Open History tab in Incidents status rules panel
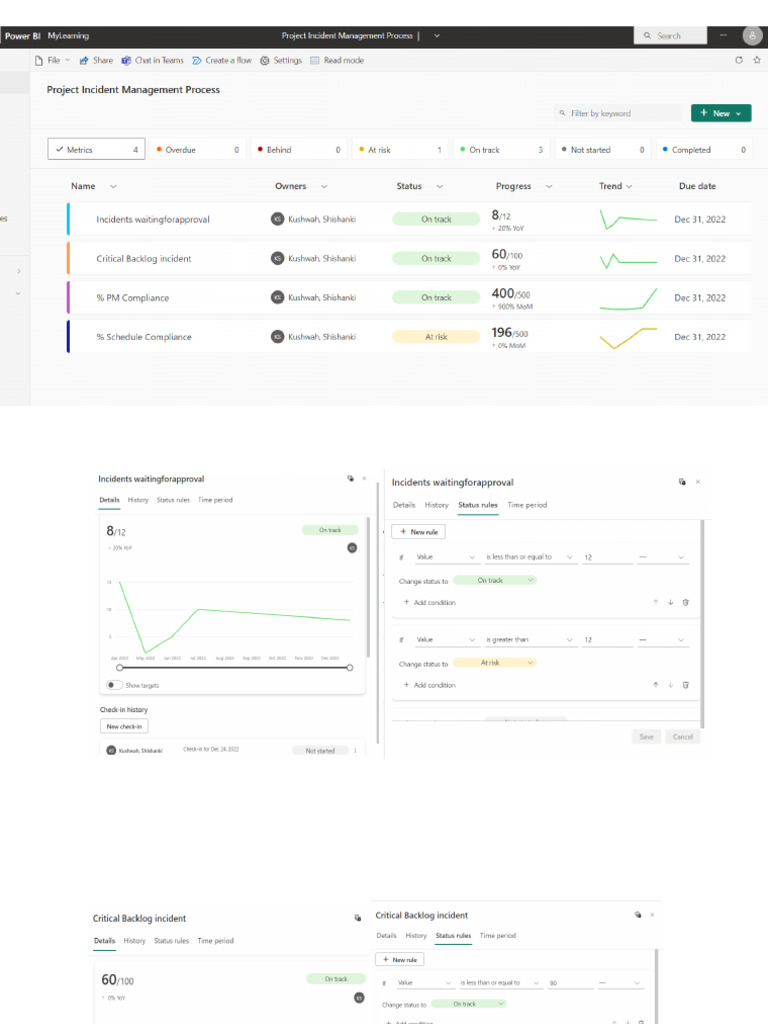This screenshot has height=1024, width=768. pos(436,505)
